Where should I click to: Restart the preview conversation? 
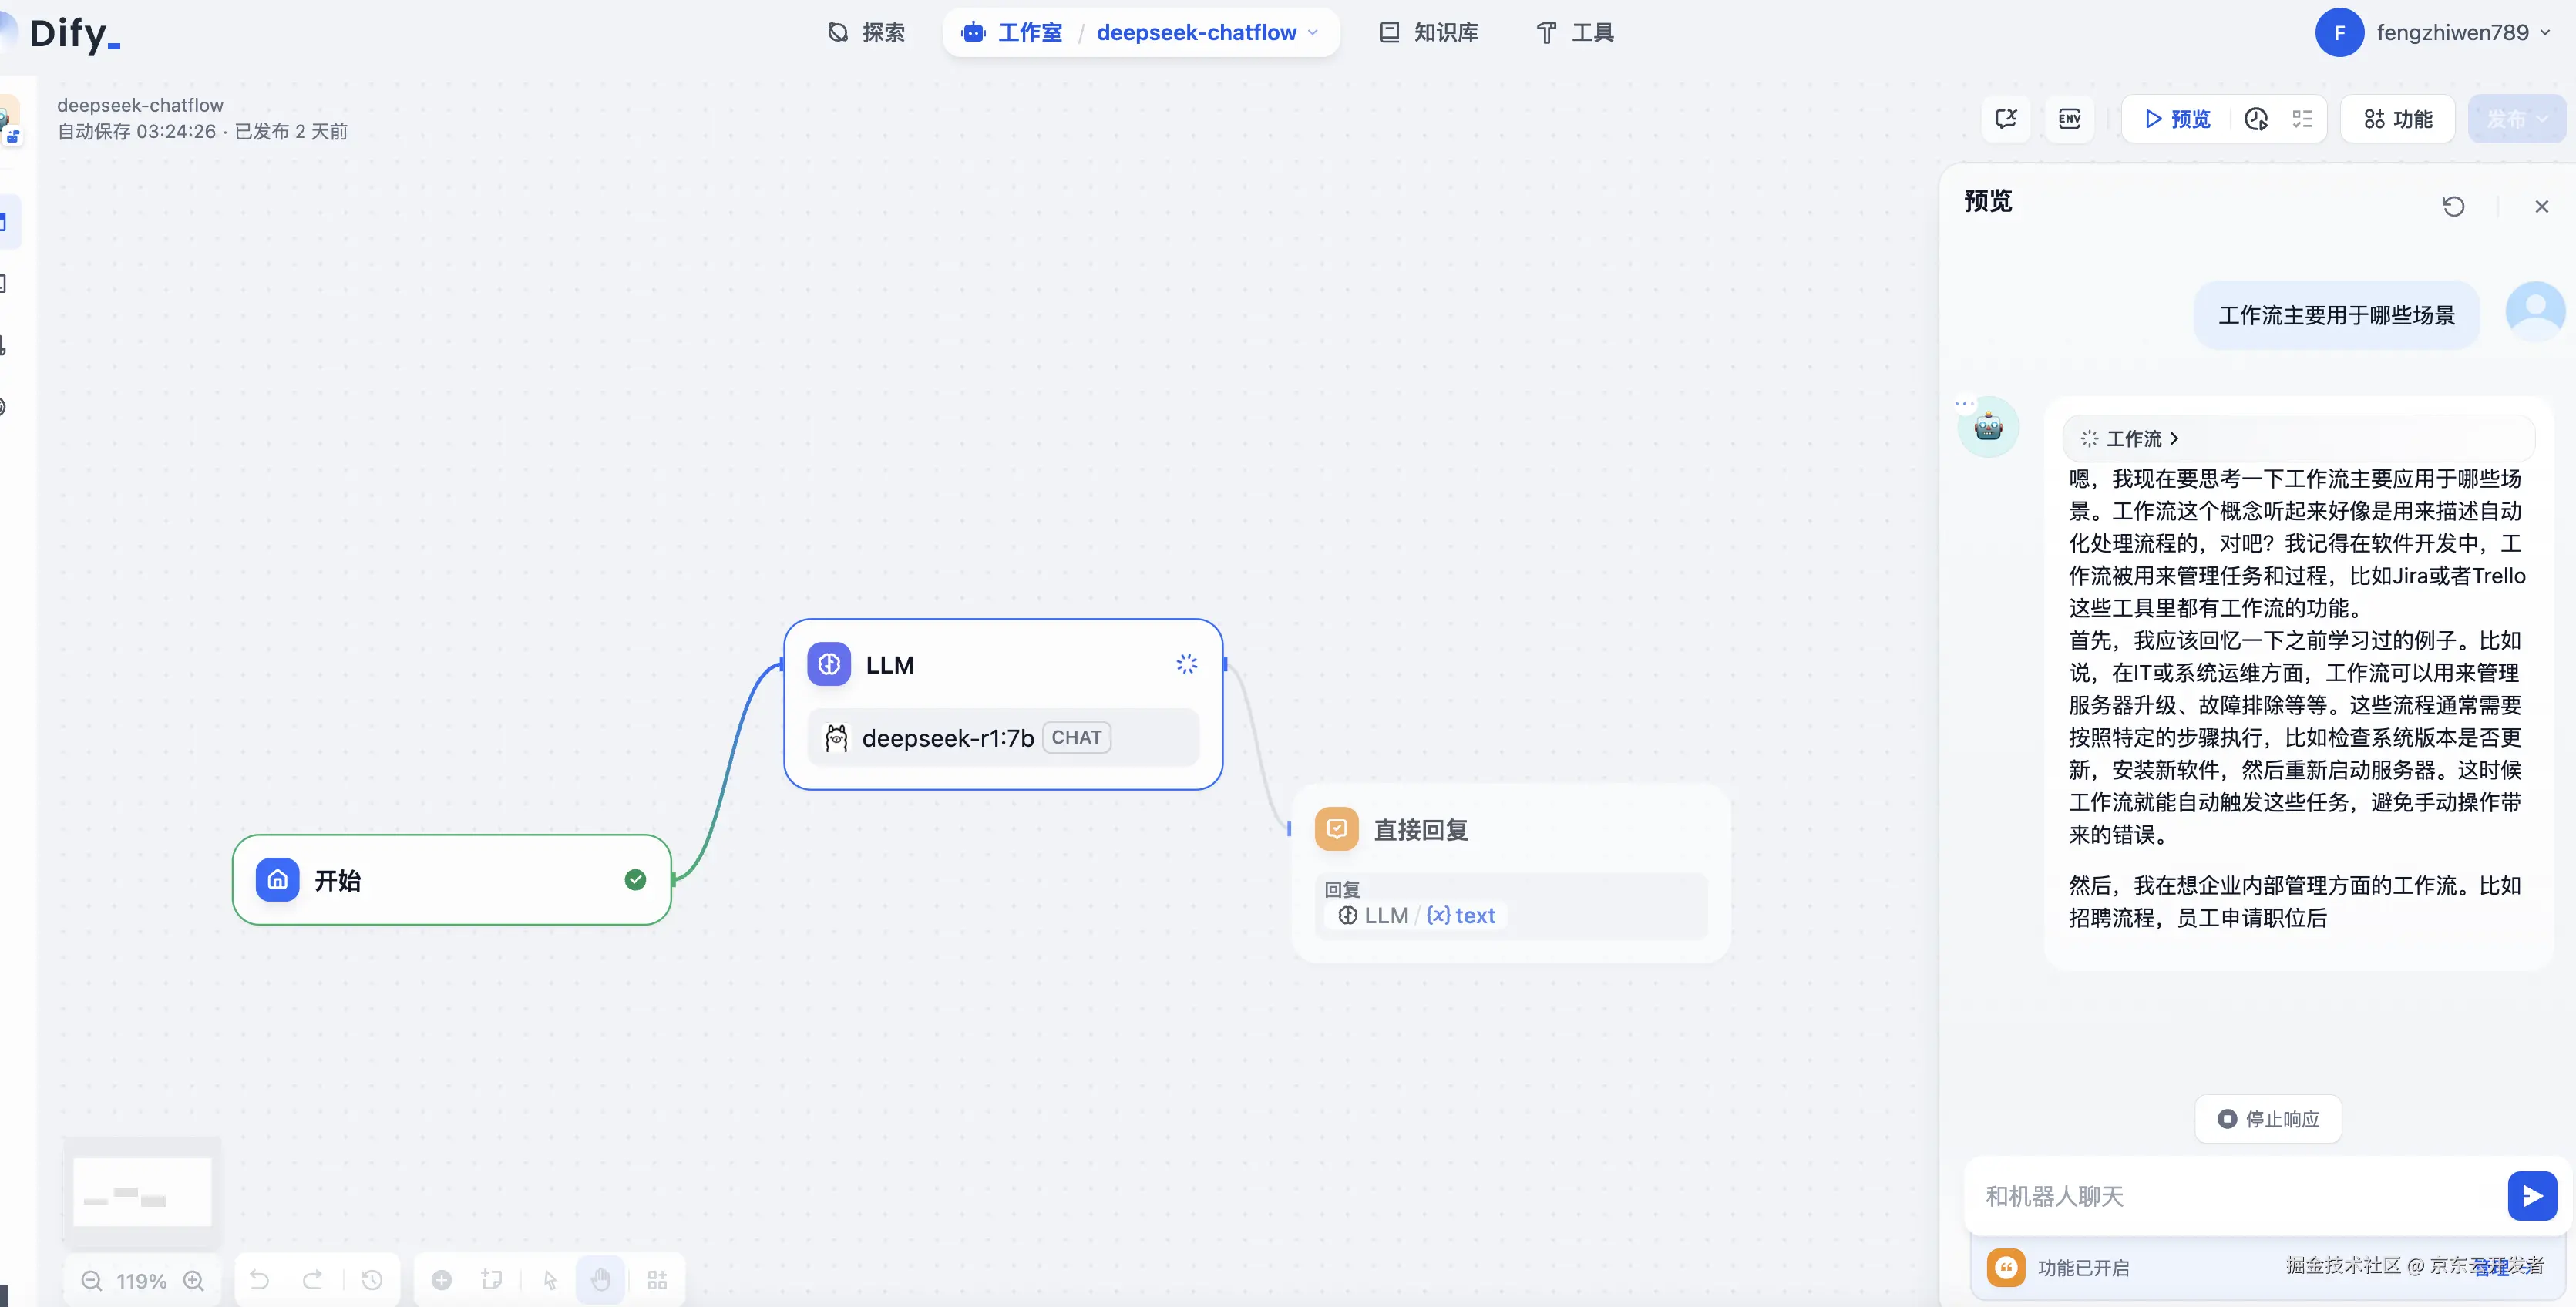coord(2453,206)
